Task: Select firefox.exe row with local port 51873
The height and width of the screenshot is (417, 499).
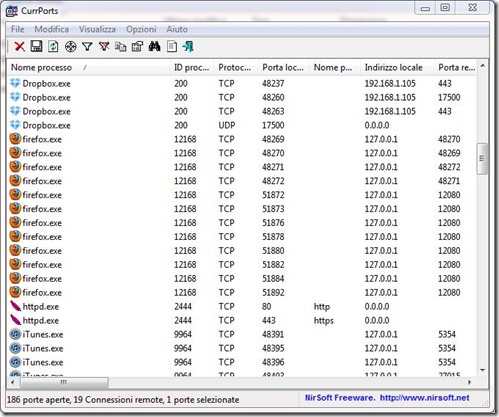Action: (242, 209)
